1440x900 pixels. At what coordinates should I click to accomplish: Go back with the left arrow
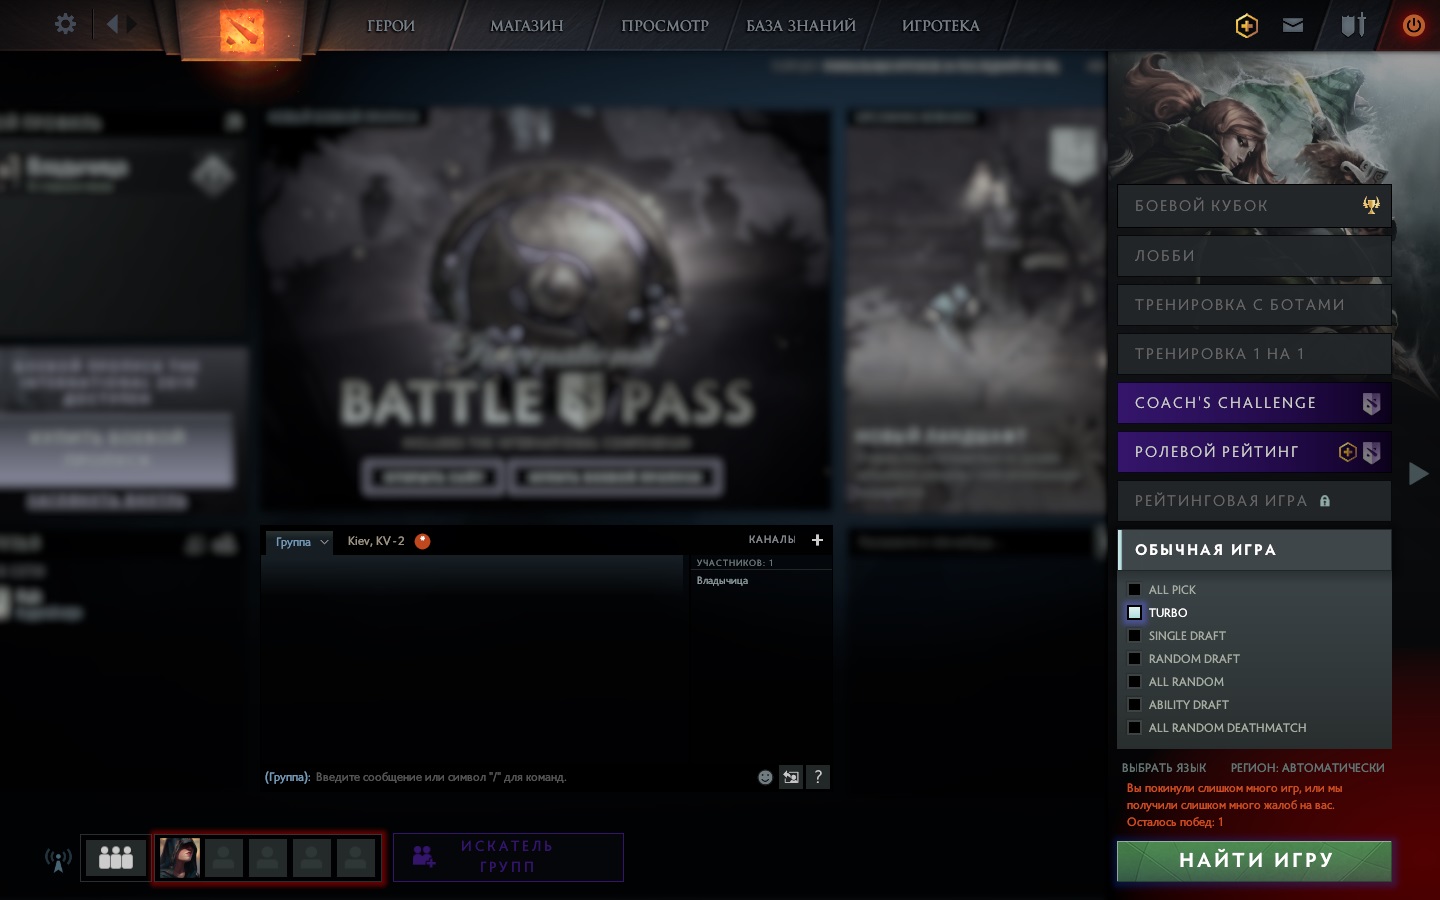click(x=112, y=24)
